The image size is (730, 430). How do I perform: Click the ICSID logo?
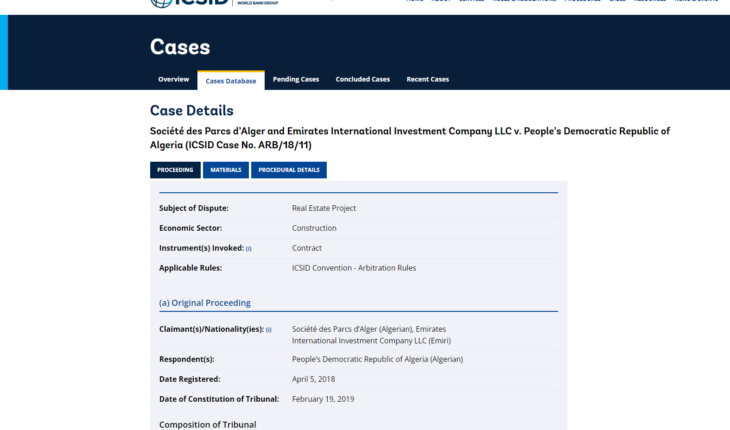tap(214, 3)
